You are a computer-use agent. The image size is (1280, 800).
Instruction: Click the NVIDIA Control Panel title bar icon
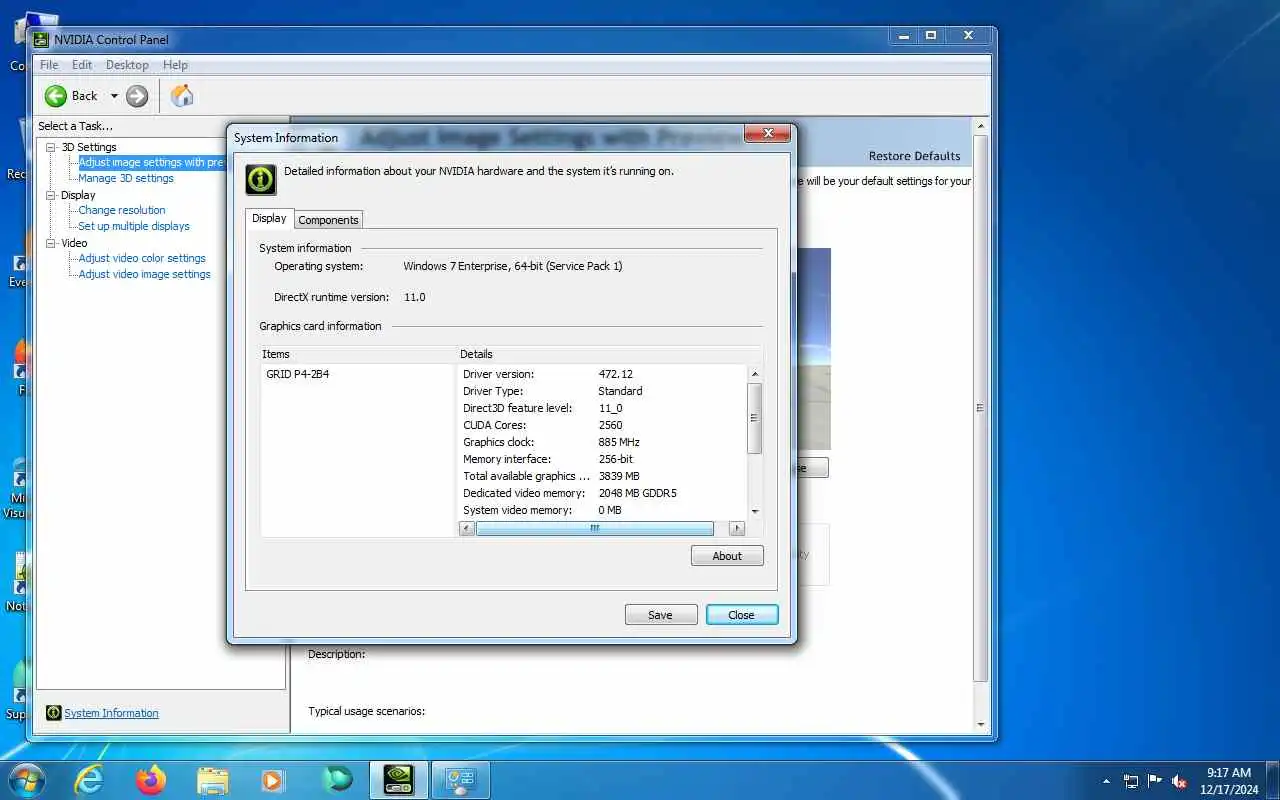(41, 40)
